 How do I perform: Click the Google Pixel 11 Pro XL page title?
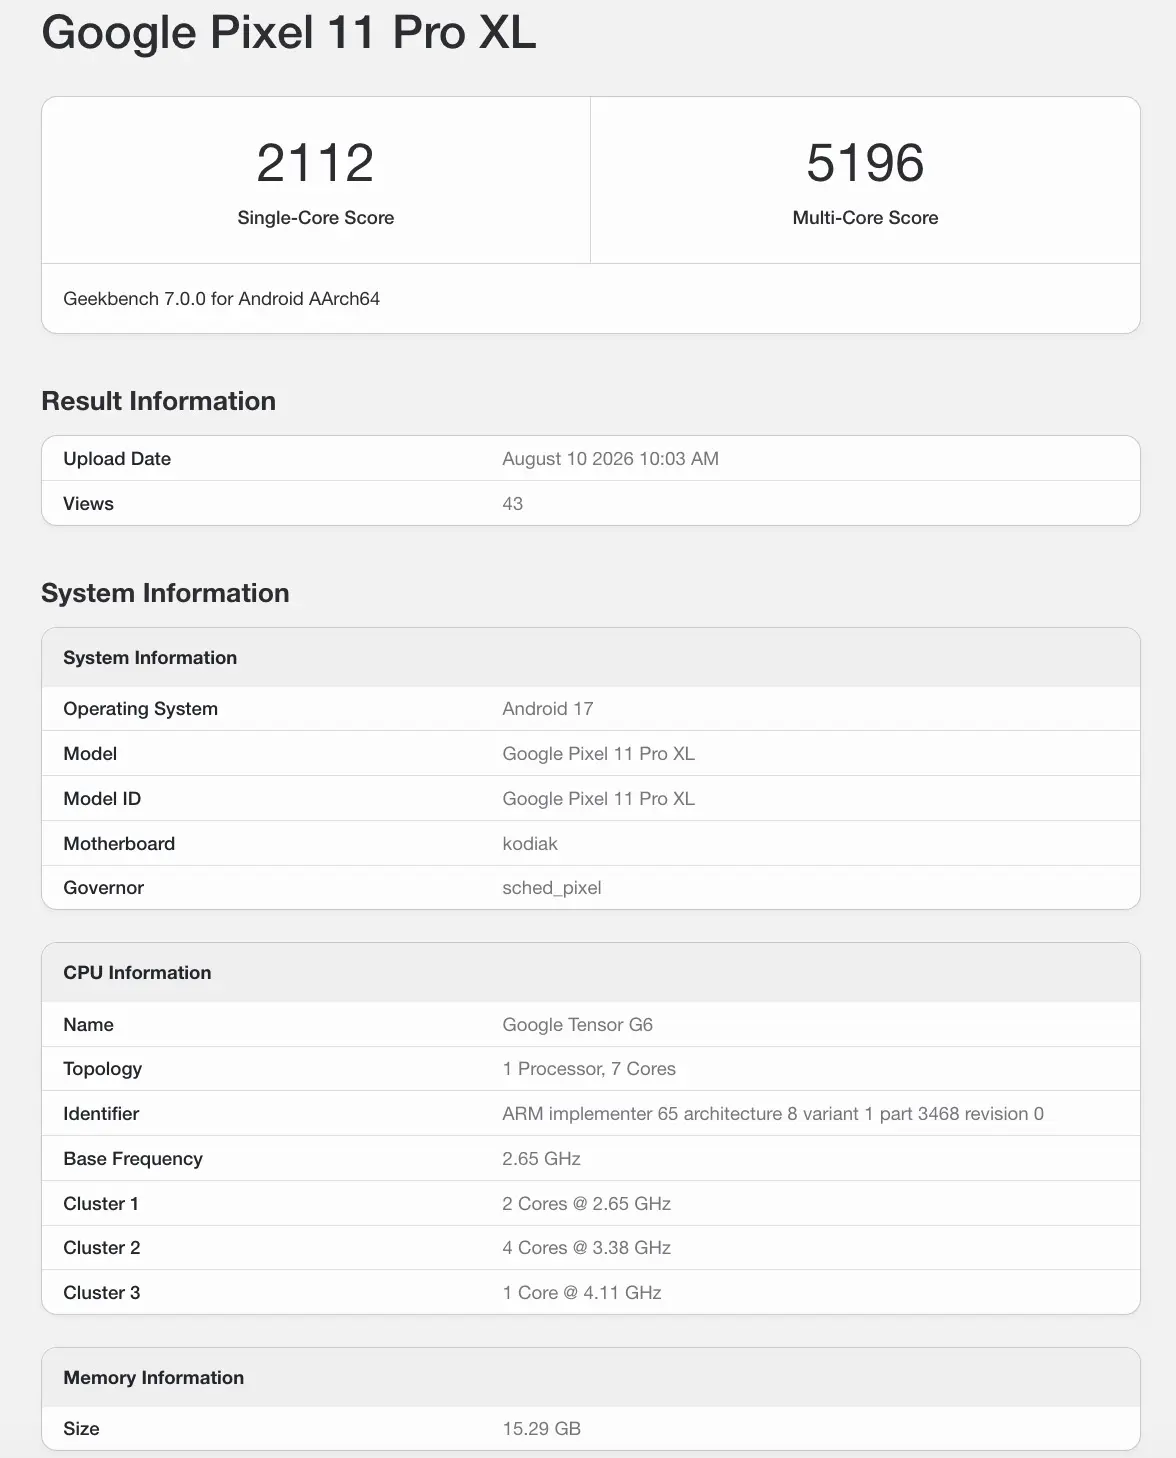[289, 33]
